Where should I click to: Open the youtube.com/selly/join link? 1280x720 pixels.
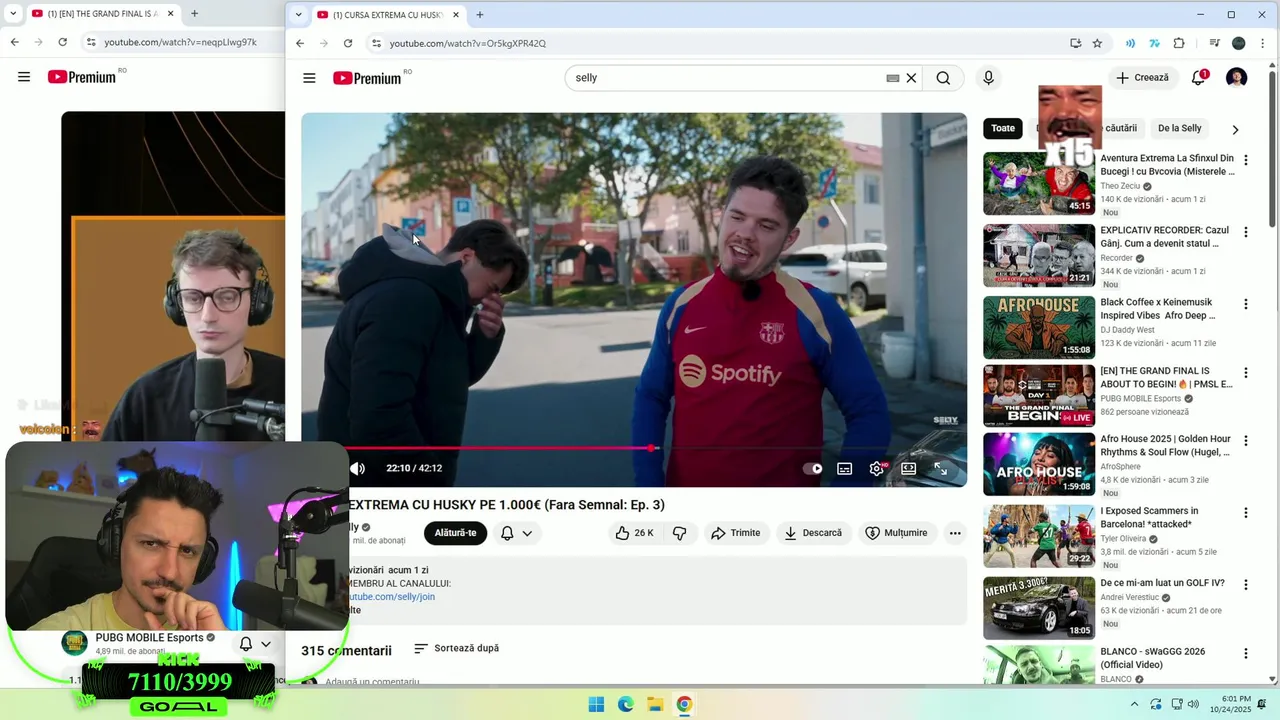[391, 597]
